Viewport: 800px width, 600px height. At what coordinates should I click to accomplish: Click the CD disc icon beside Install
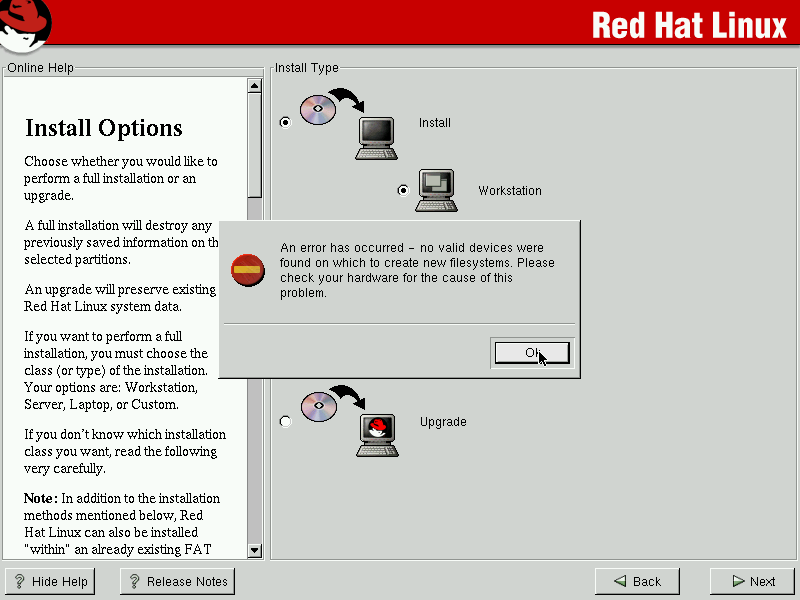(318, 109)
